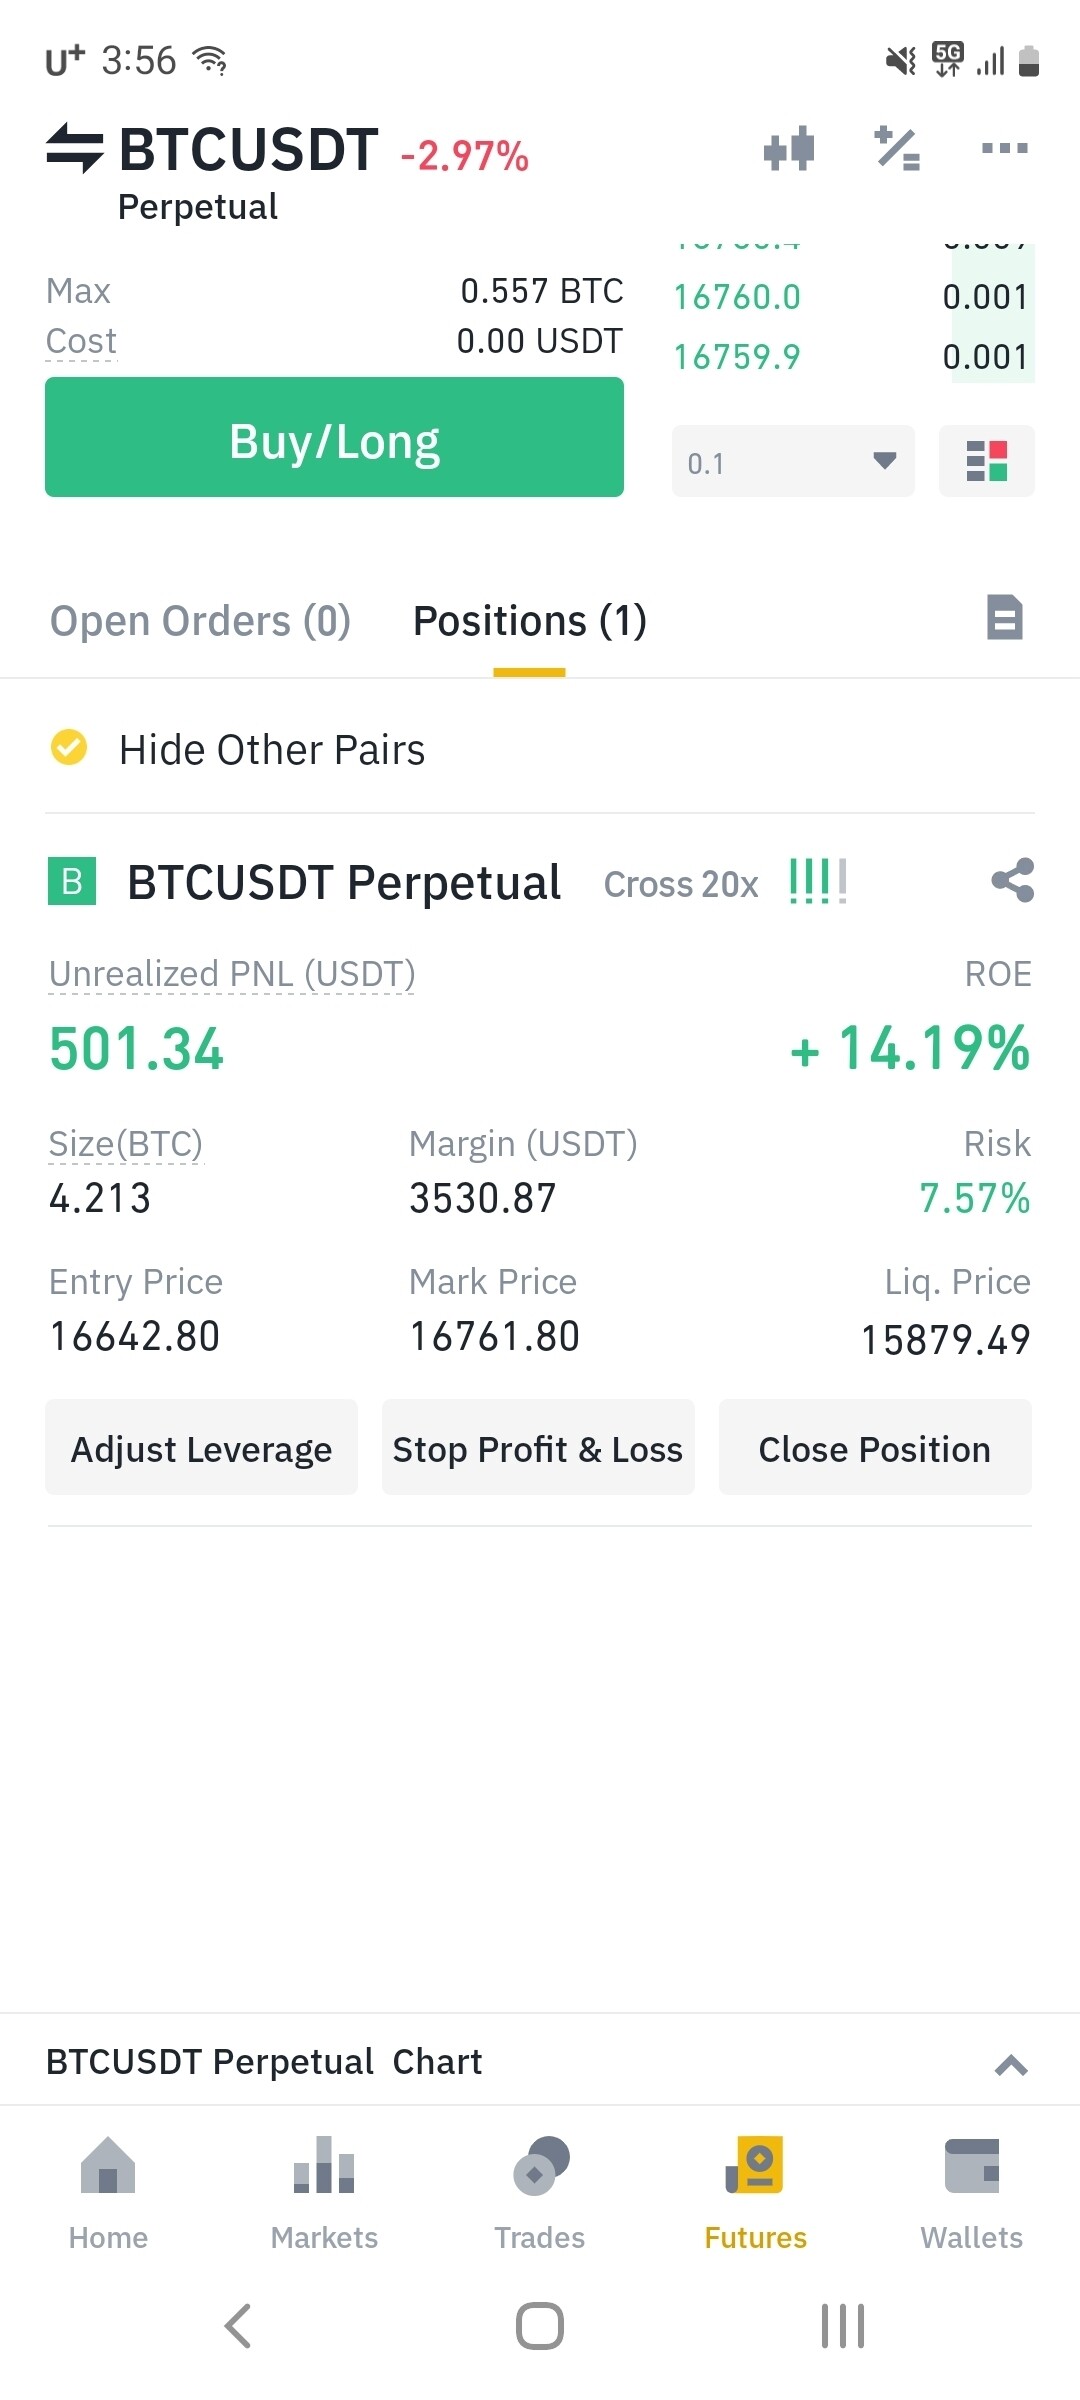This screenshot has width=1080, height=2400.
Task: Tap the Cross 20x margin label
Action: point(681,884)
